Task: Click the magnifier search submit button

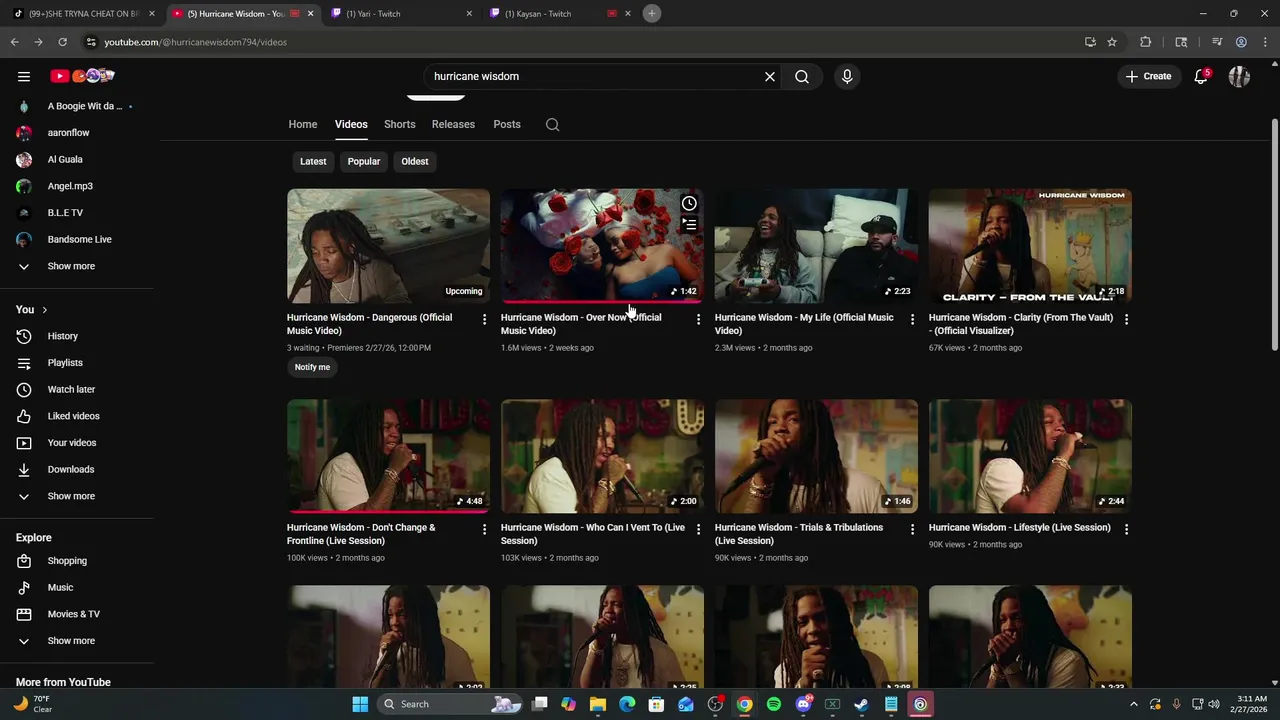Action: pos(802,76)
